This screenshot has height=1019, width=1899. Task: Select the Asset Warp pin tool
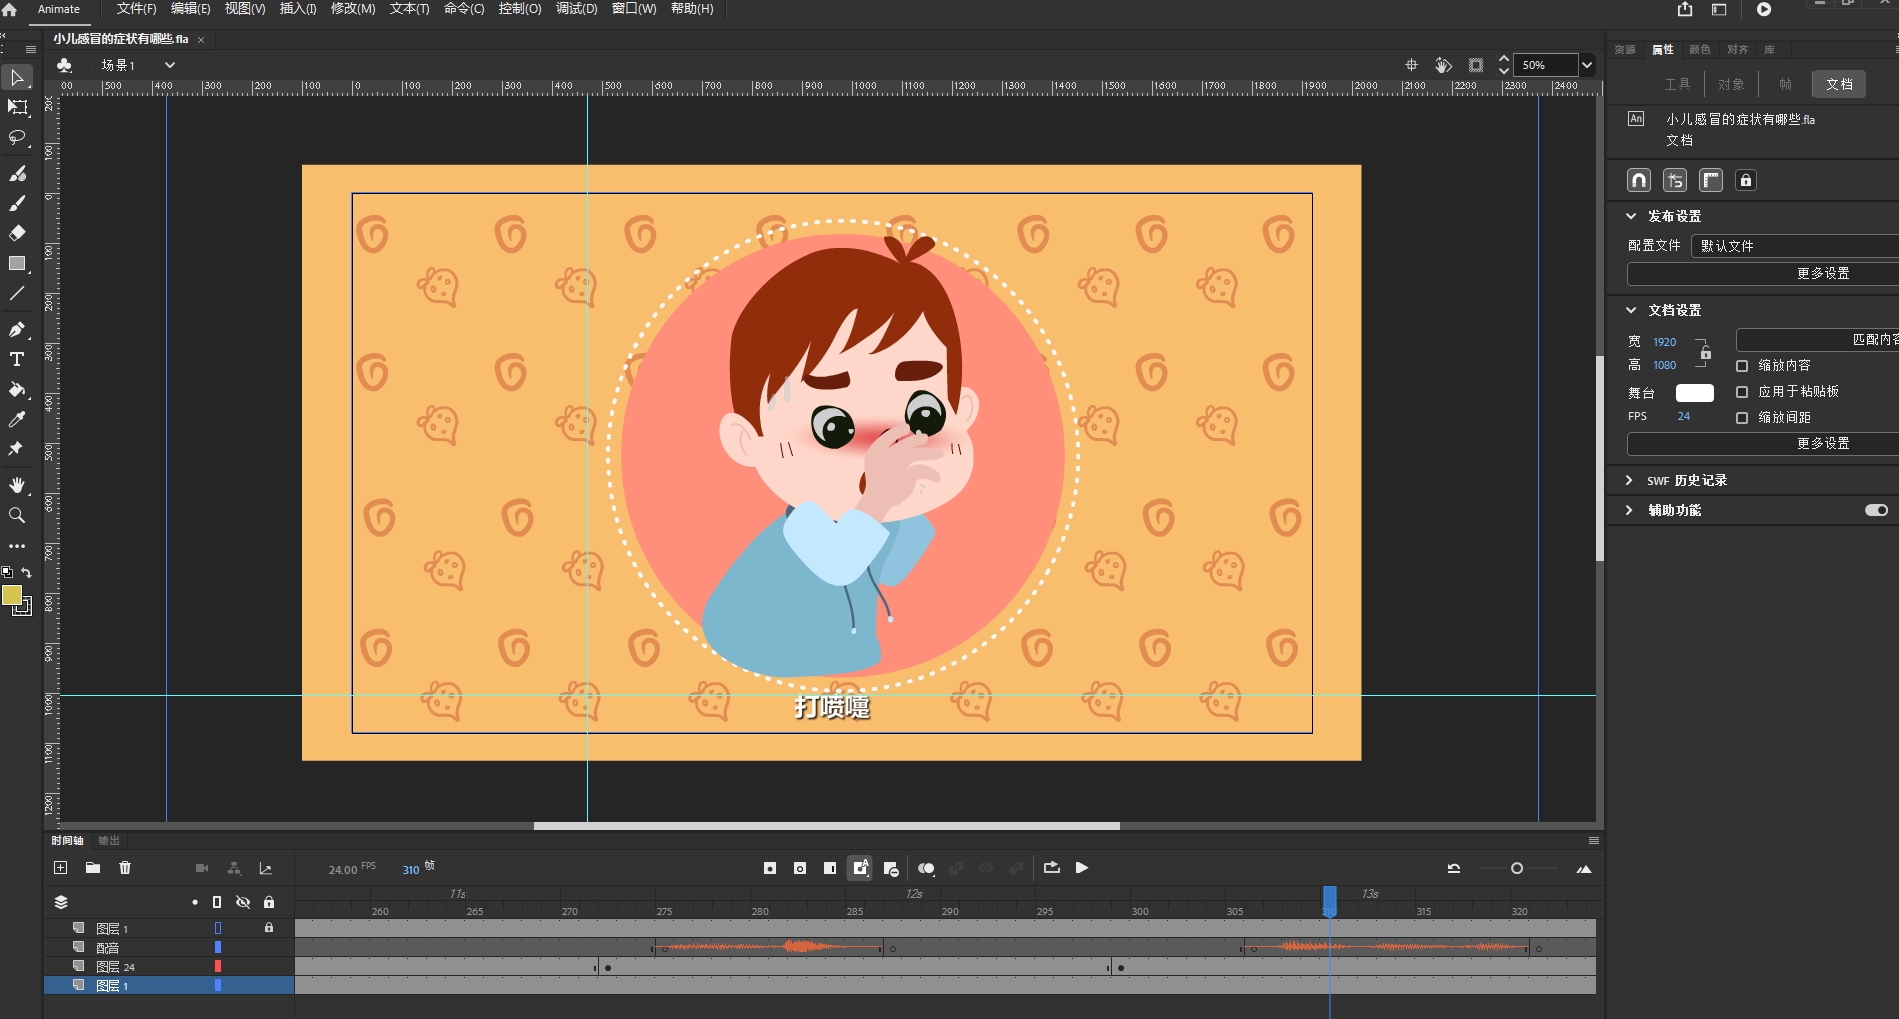tap(17, 449)
